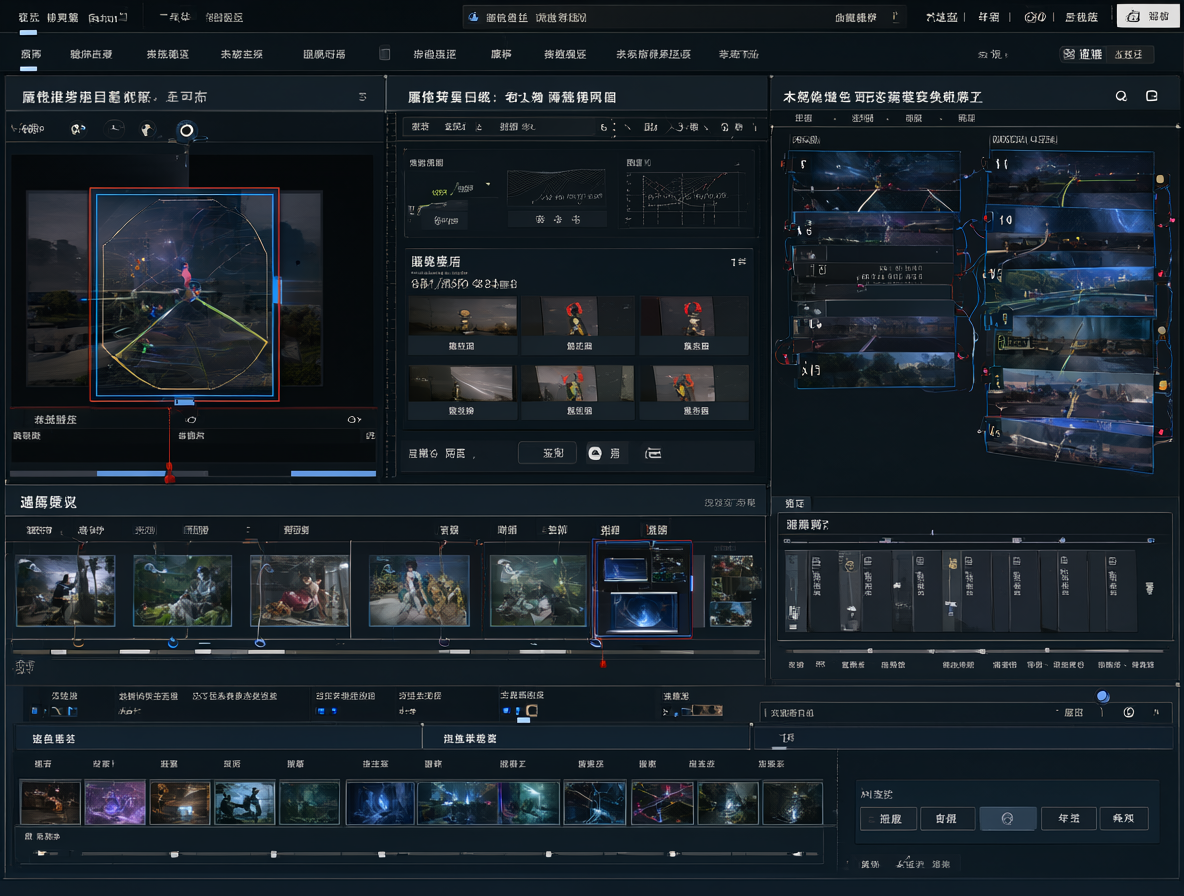
Task: Toggle the first blue square under the fifth timeline option label
Action: [x=506, y=711]
